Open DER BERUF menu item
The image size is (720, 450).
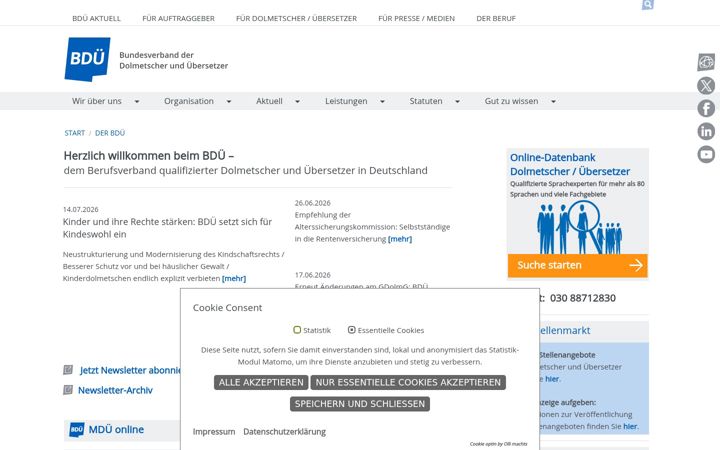496,18
